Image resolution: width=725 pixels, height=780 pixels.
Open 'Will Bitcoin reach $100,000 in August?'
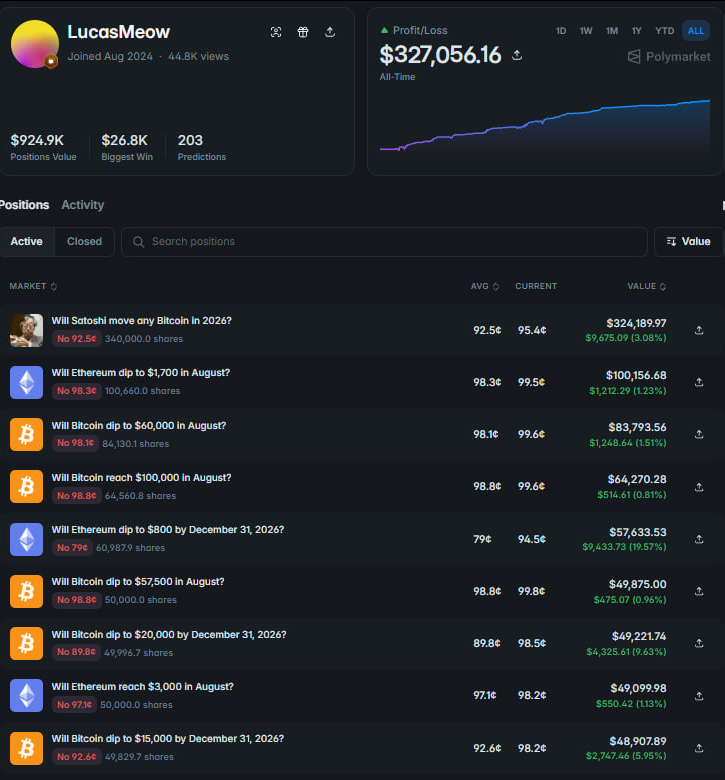pyautogui.click(x=141, y=478)
